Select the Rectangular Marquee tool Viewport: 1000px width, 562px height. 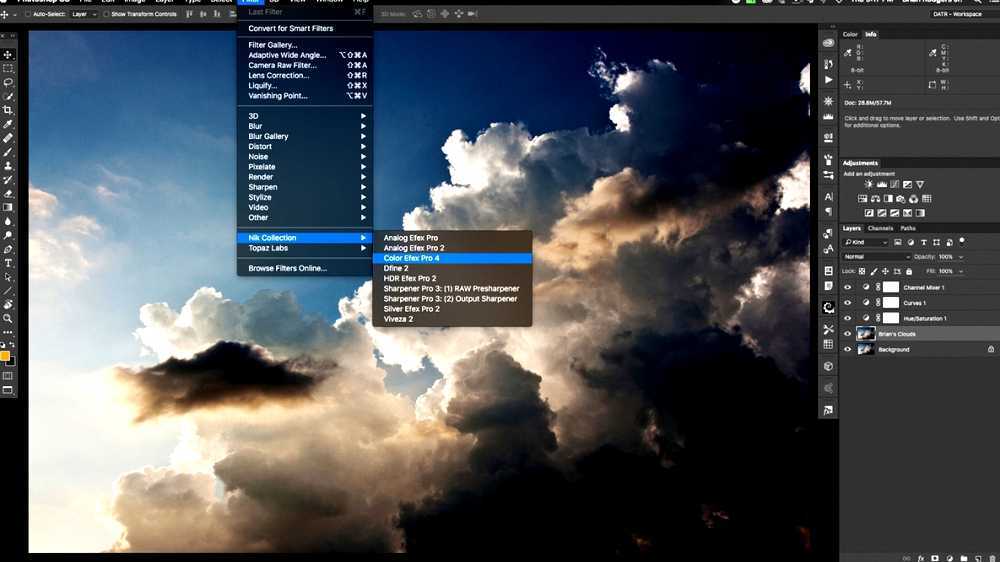(x=8, y=68)
